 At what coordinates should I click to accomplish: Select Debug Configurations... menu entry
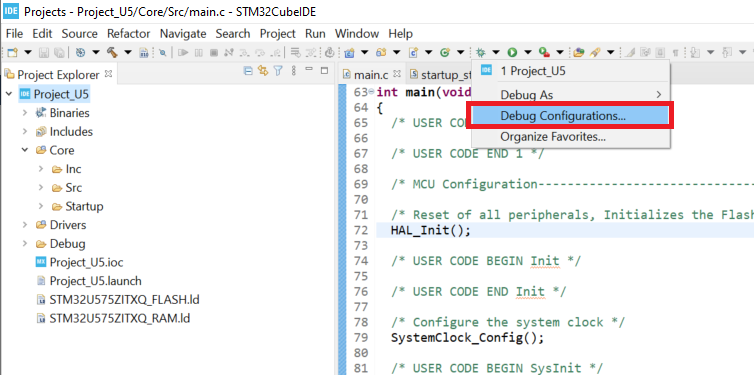click(x=570, y=115)
